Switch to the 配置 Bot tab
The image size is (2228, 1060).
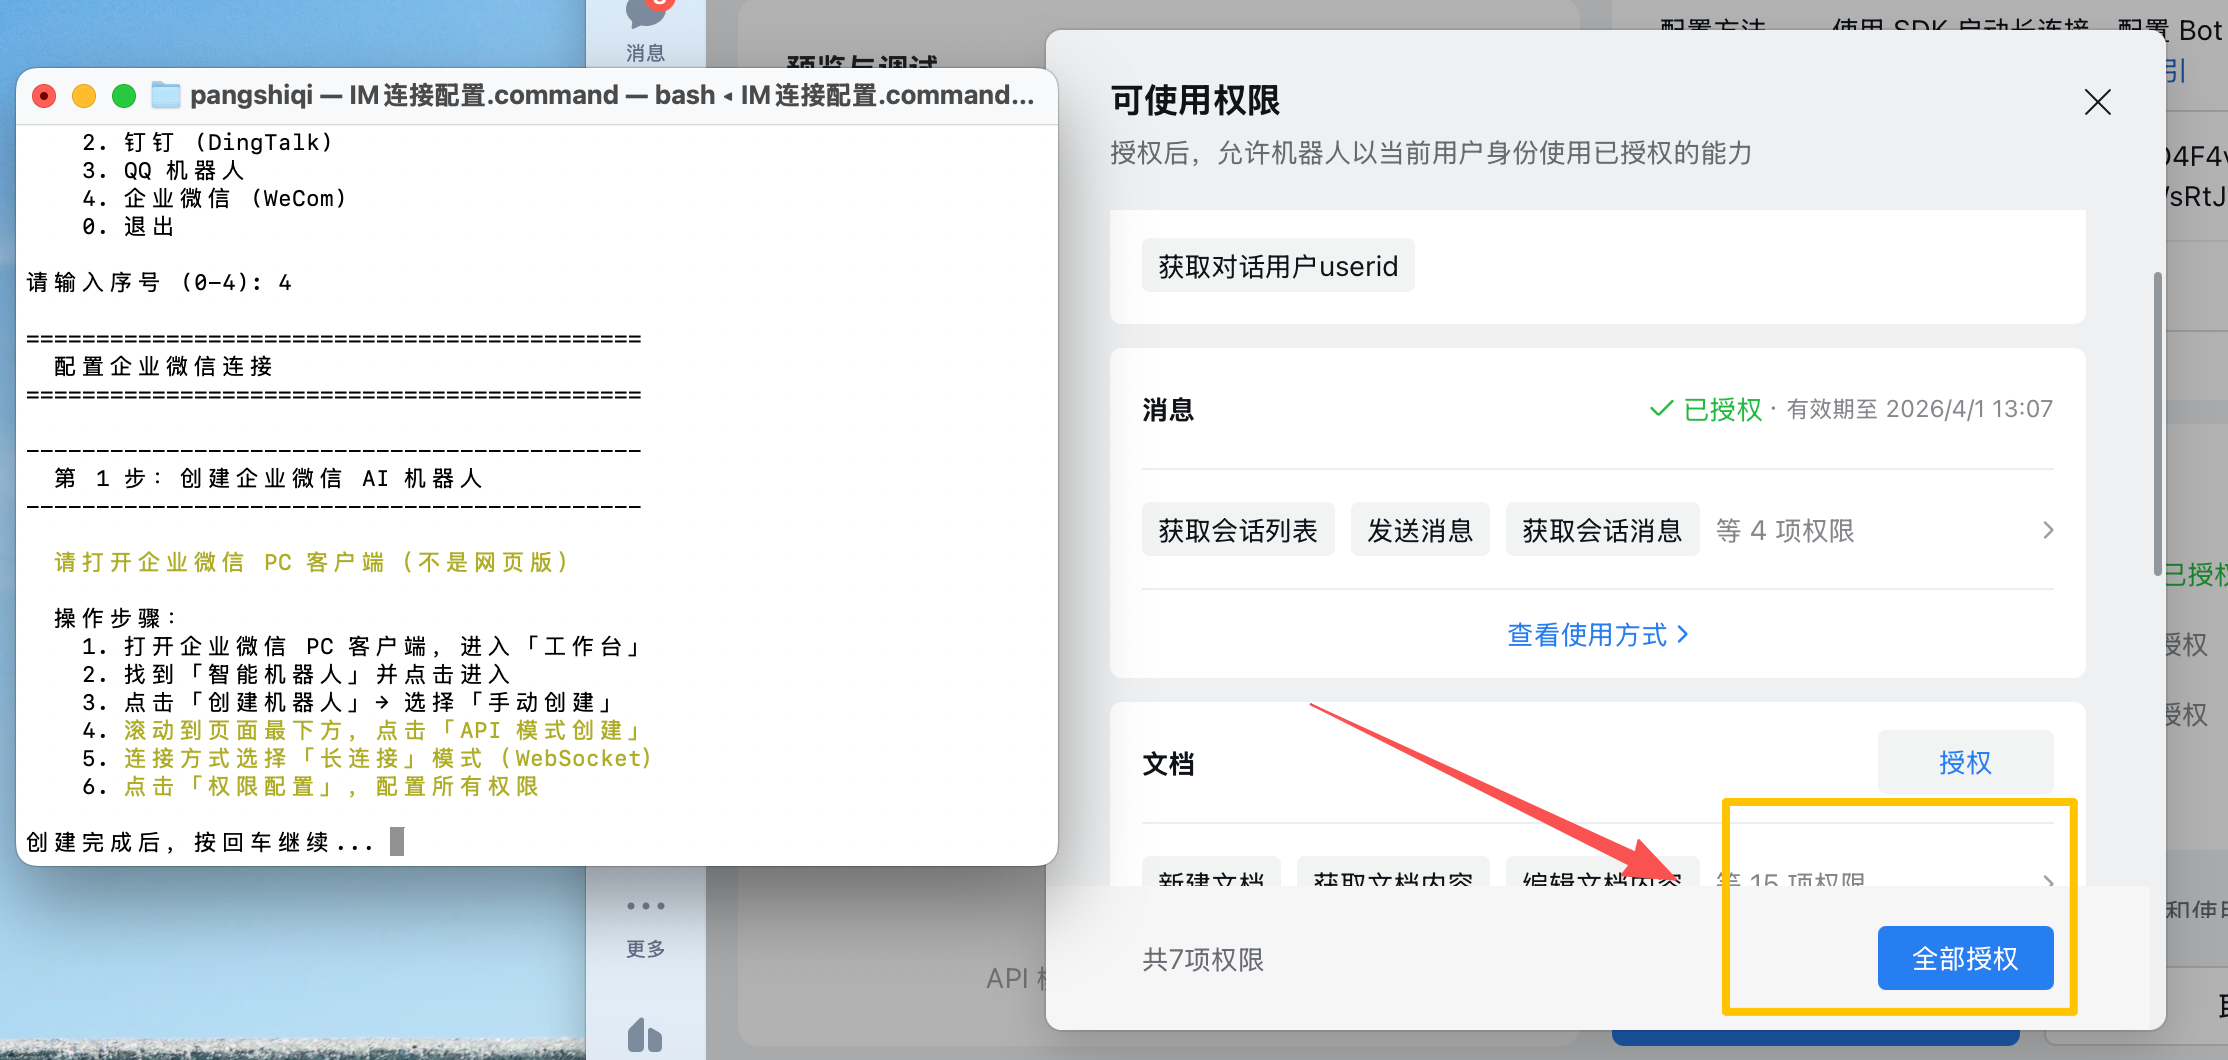coord(2170,30)
